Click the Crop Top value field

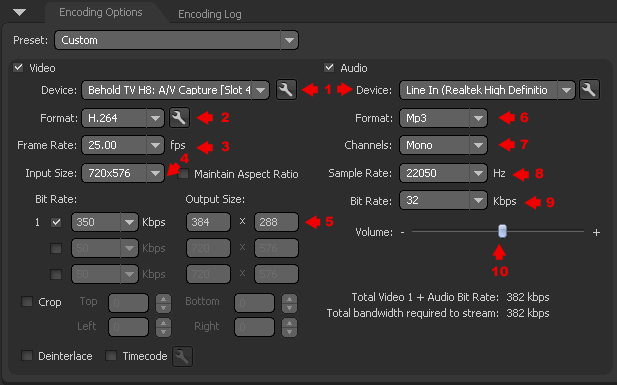(x=128, y=303)
